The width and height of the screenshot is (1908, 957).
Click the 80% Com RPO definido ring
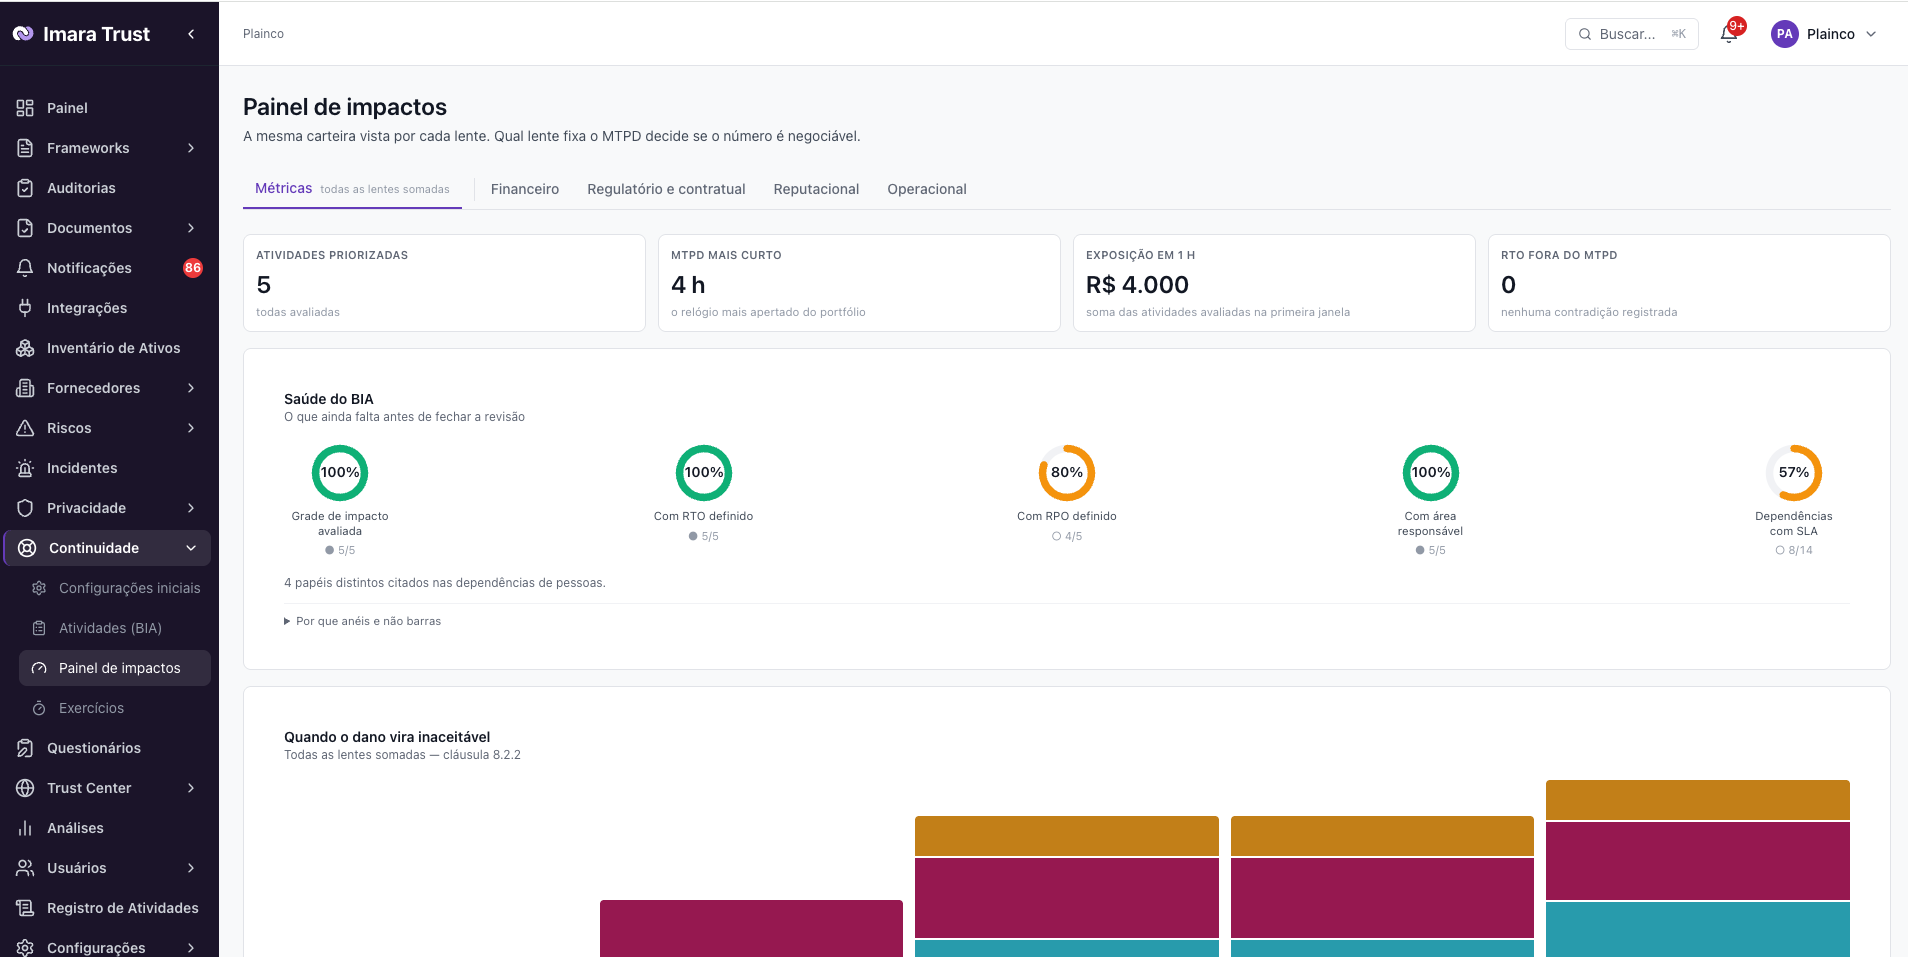point(1067,473)
